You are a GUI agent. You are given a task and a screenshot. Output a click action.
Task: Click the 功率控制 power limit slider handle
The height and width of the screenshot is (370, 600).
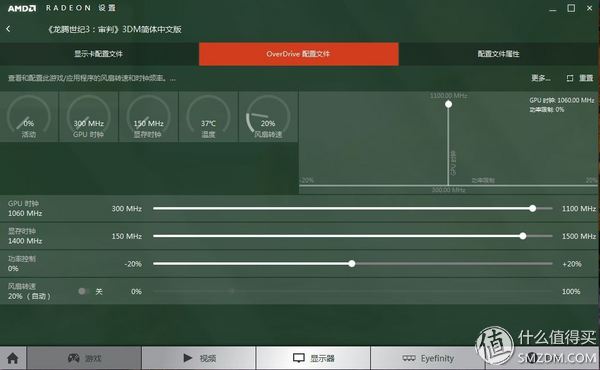click(352, 264)
